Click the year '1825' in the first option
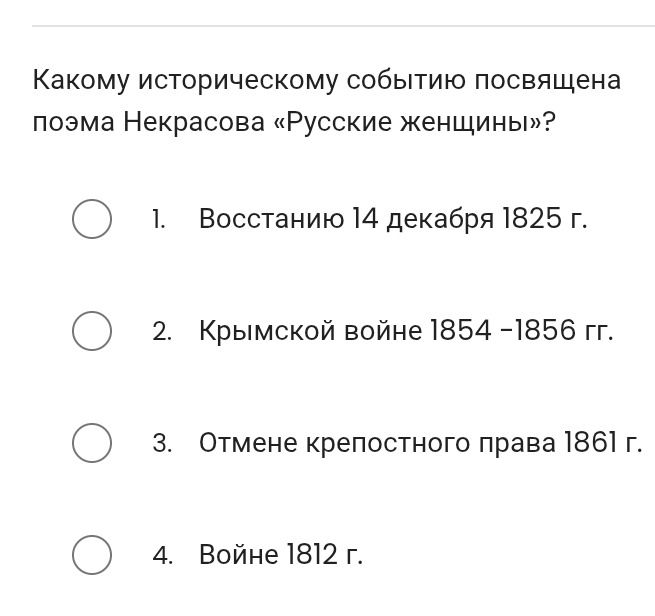This screenshot has height=616, width=655. click(x=532, y=219)
